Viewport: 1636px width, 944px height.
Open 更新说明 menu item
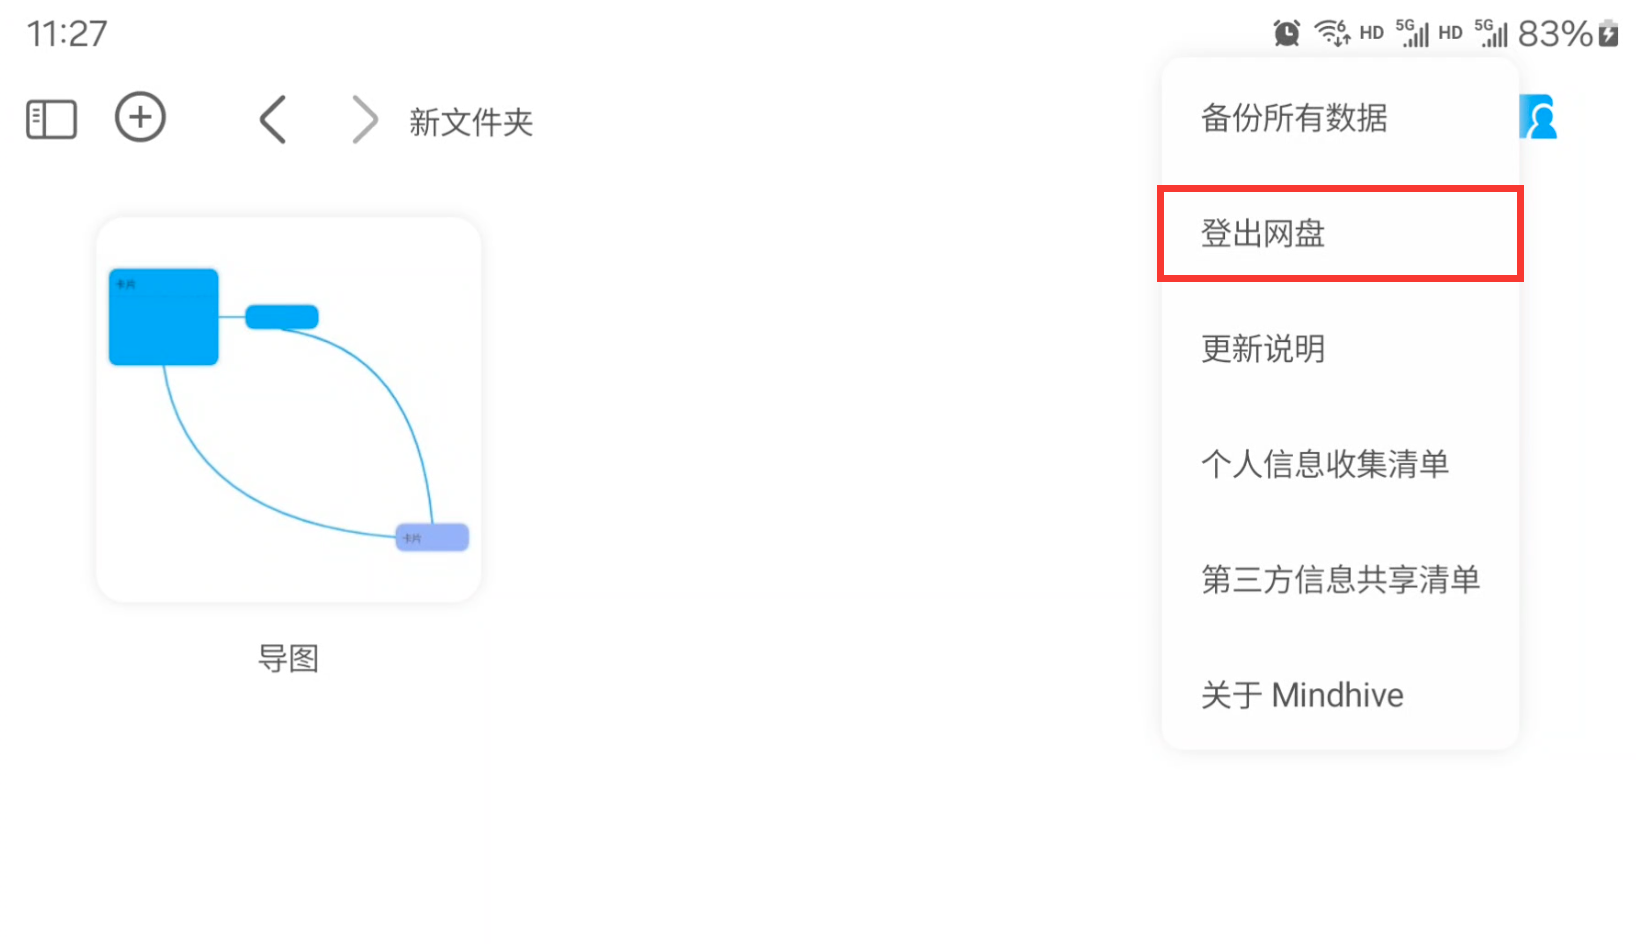point(1263,349)
